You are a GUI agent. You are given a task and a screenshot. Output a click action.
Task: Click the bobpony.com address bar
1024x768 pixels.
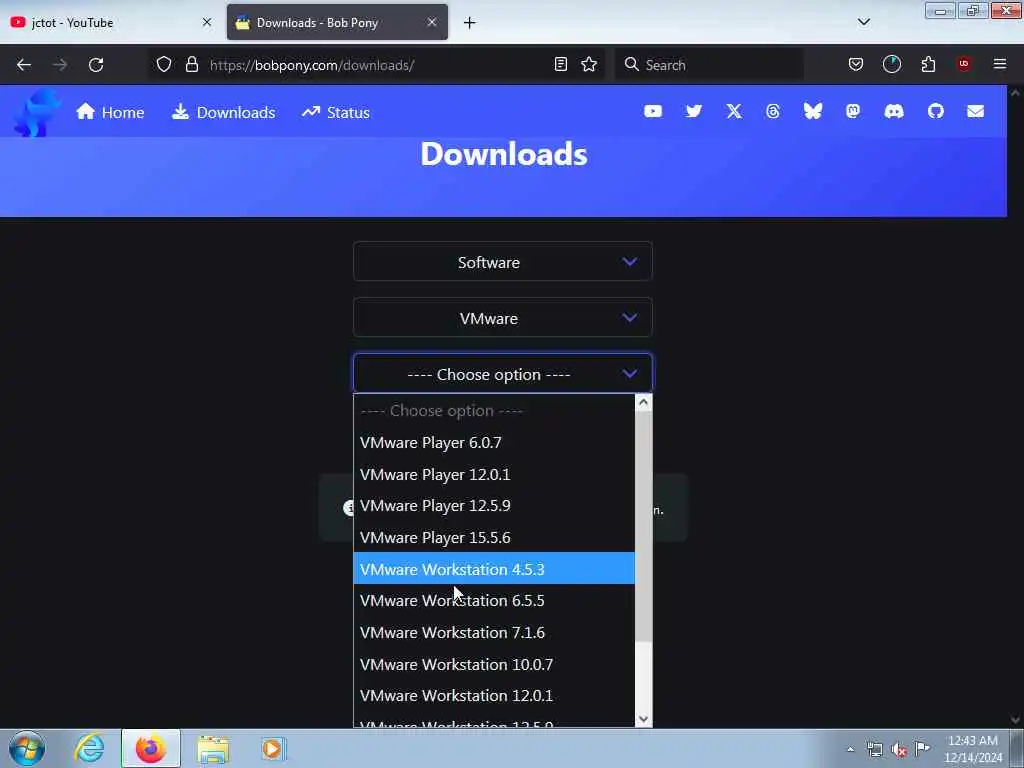point(377,65)
